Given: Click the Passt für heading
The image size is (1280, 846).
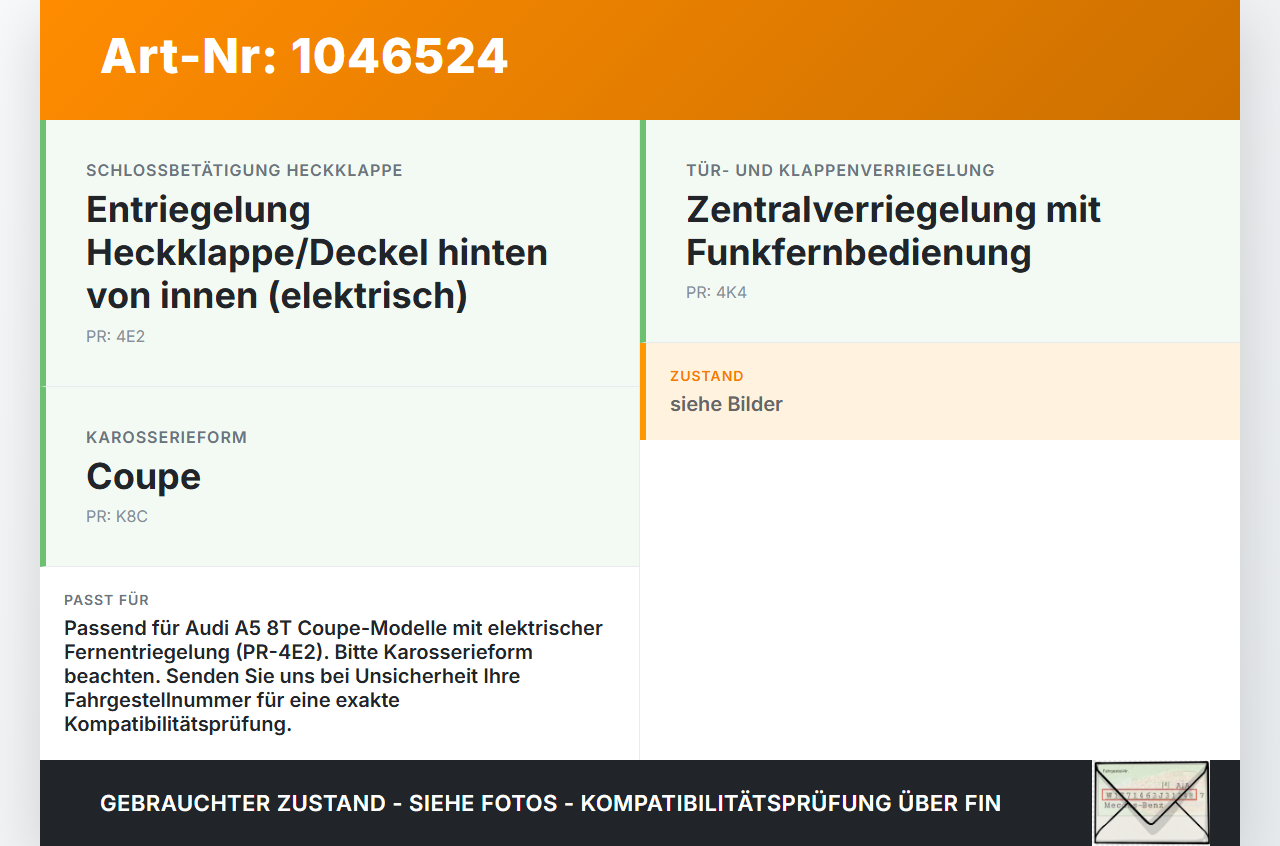Looking at the screenshot, I should click(106, 600).
